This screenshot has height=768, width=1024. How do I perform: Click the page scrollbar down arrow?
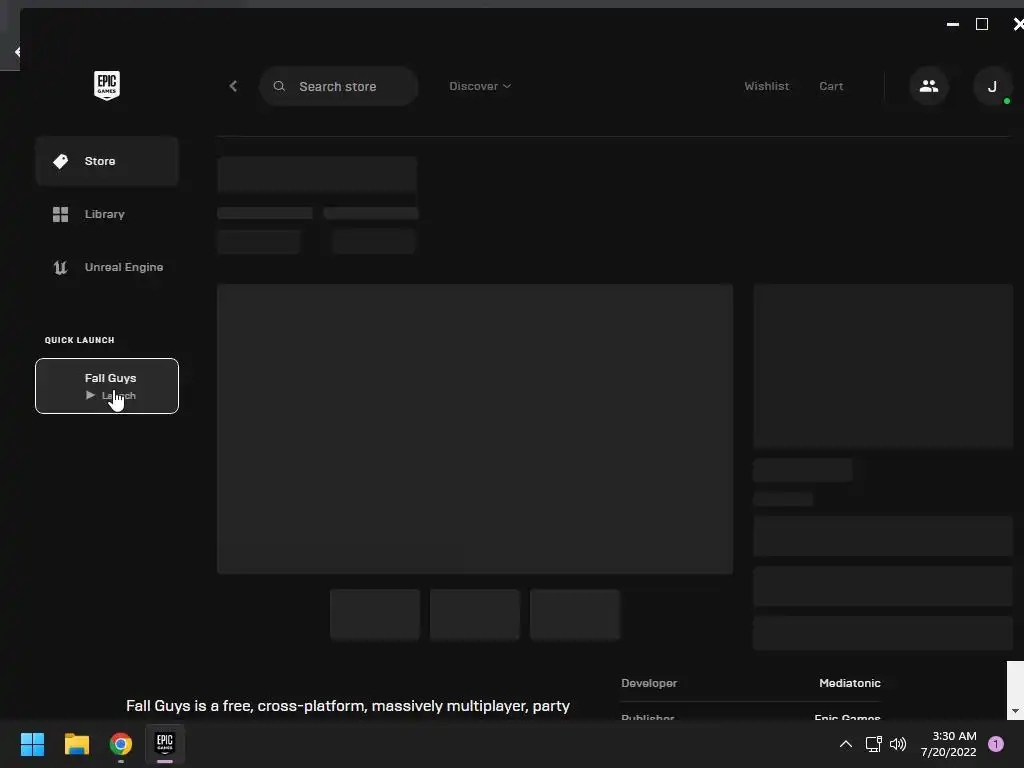click(1015, 711)
